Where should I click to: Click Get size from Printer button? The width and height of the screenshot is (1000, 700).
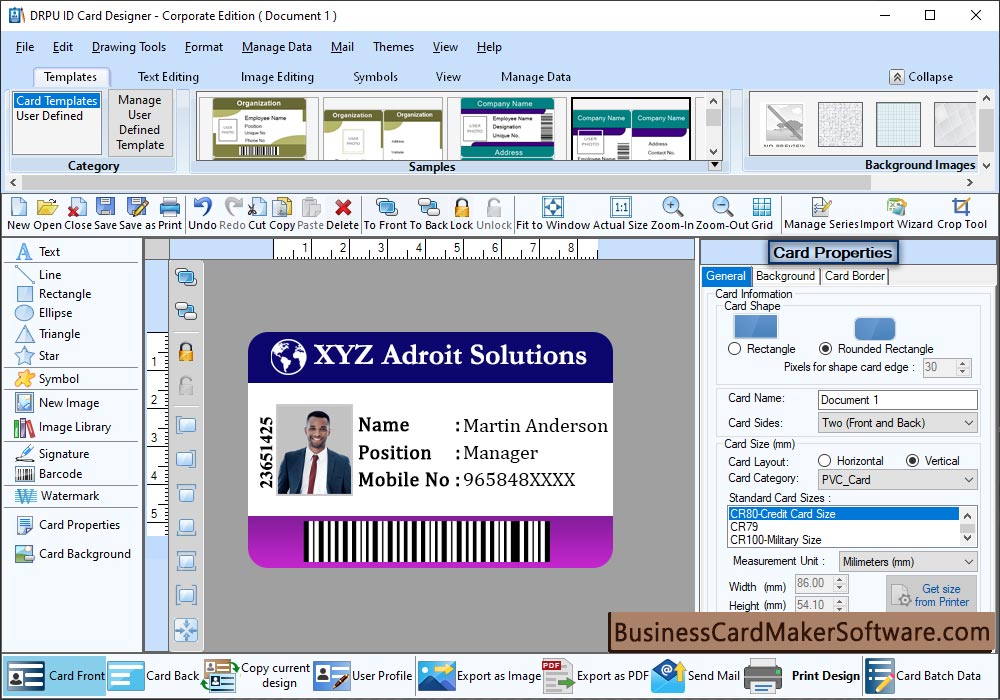tap(931, 595)
